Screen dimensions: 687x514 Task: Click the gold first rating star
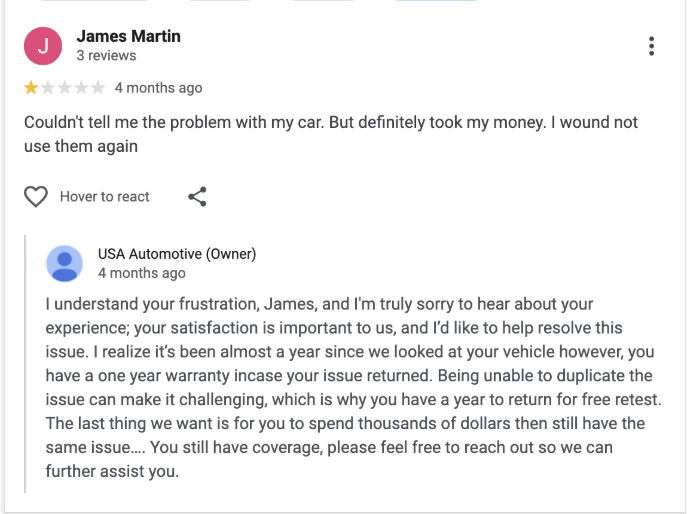pyautogui.click(x=31, y=88)
